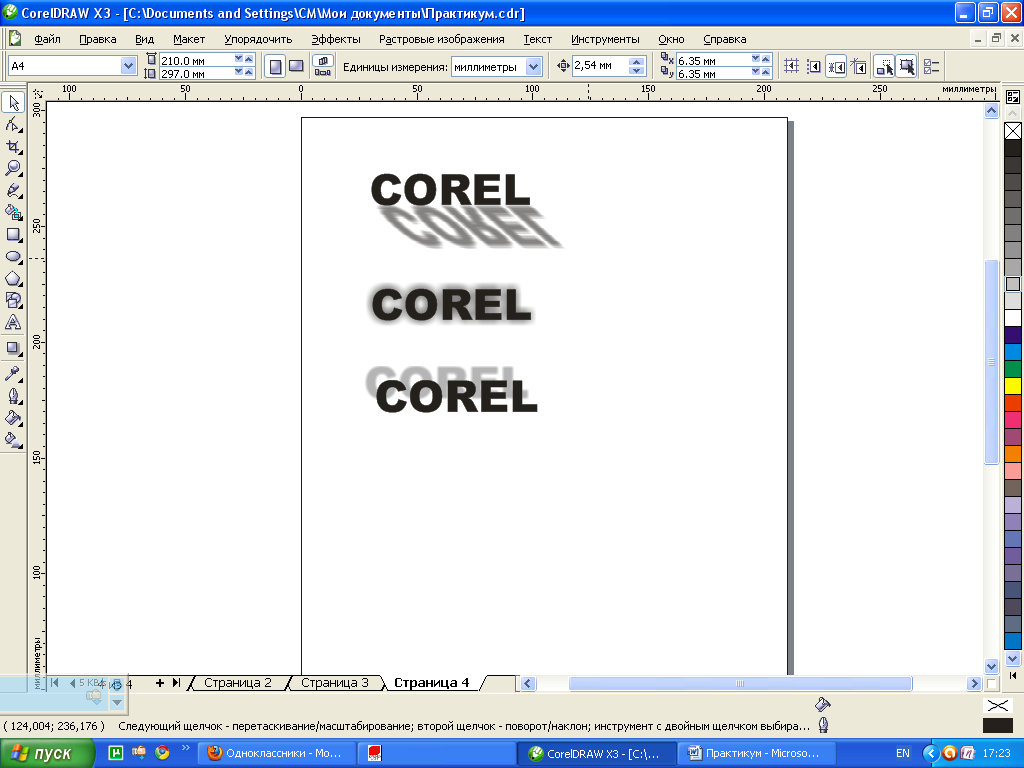
Task: Select the Shape edit tool
Action: click(13, 124)
